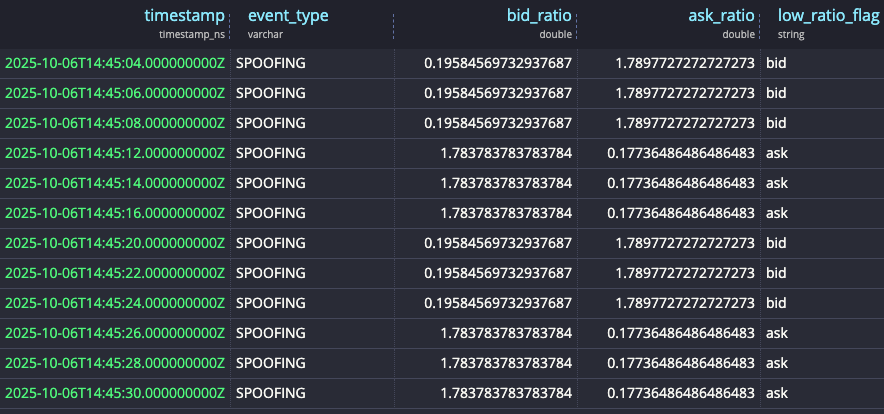
Task: Click the timestamp column header
Action: (x=185, y=16)
